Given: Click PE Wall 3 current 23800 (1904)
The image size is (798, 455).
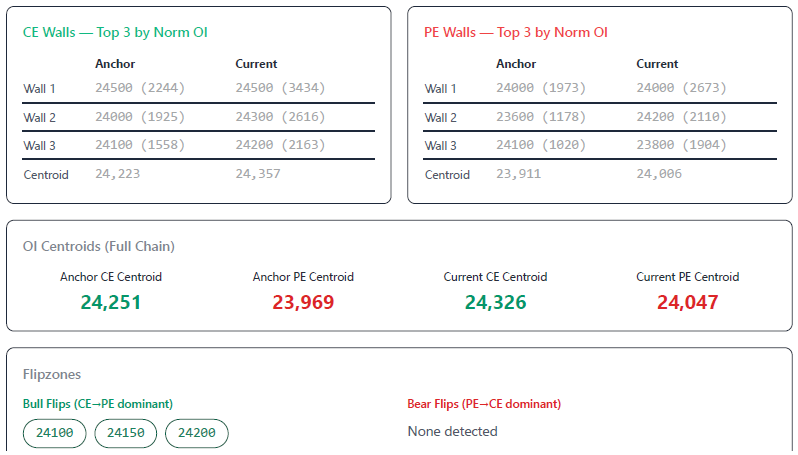Looking at the screenshot, I should tap(681, 145).
